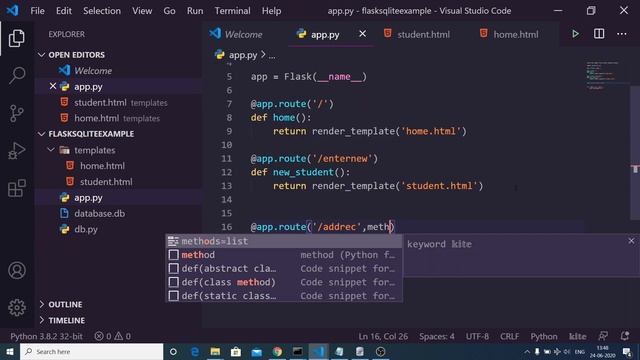This screenshot has height=360, width=640.
Task: Select the 'method' suggestion
Action: tap(284, 255)
